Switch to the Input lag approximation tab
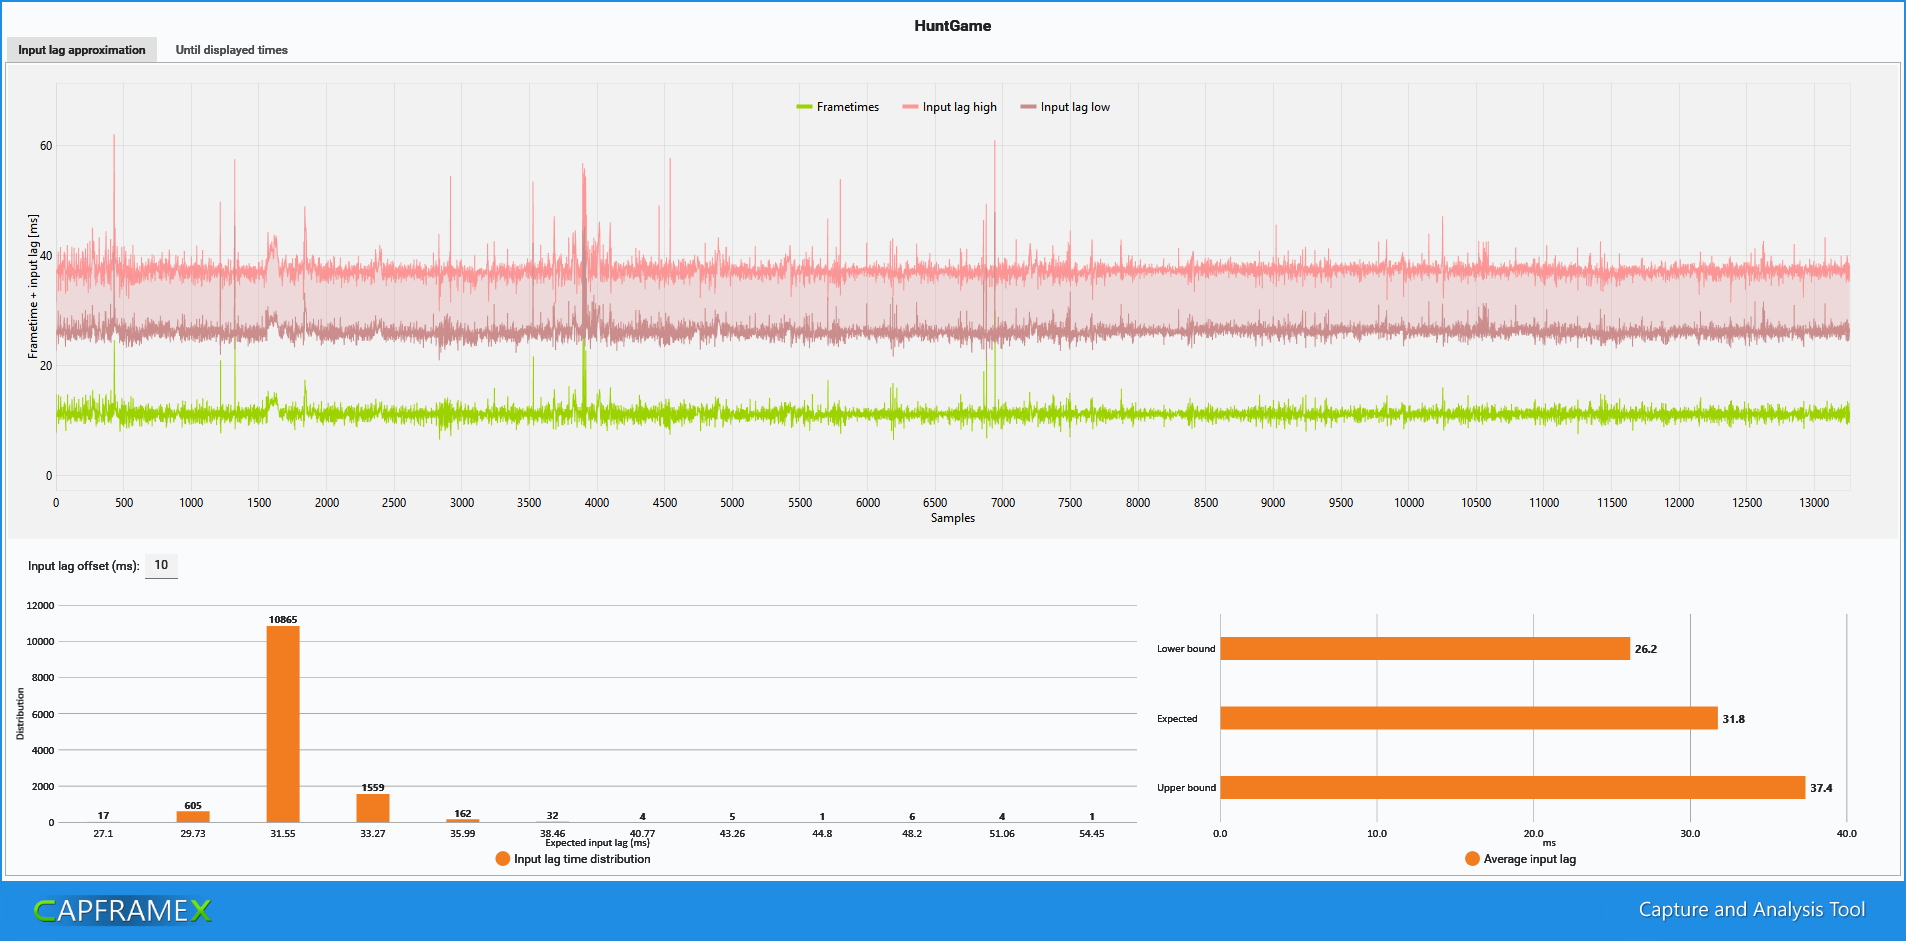Screen dimensions: 1906x941 [x=82, y=50]
